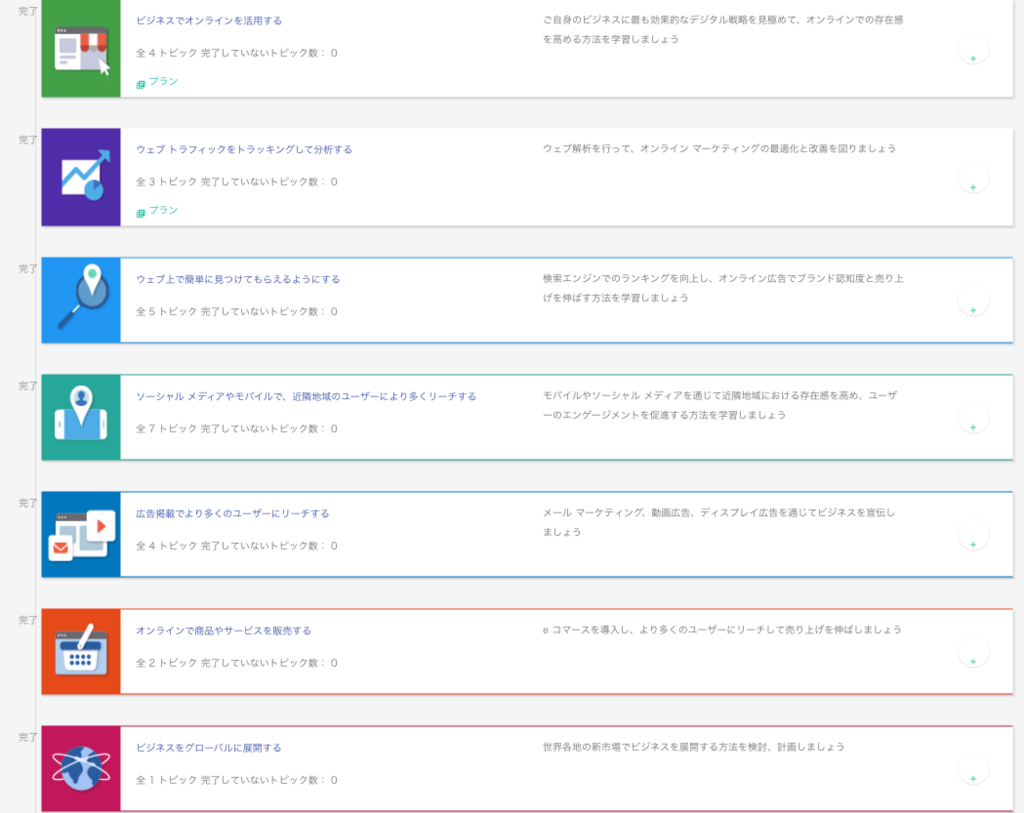
Task: Click 全７トピック topic count text
Action: pyautogui.click(x=167, y=428)
